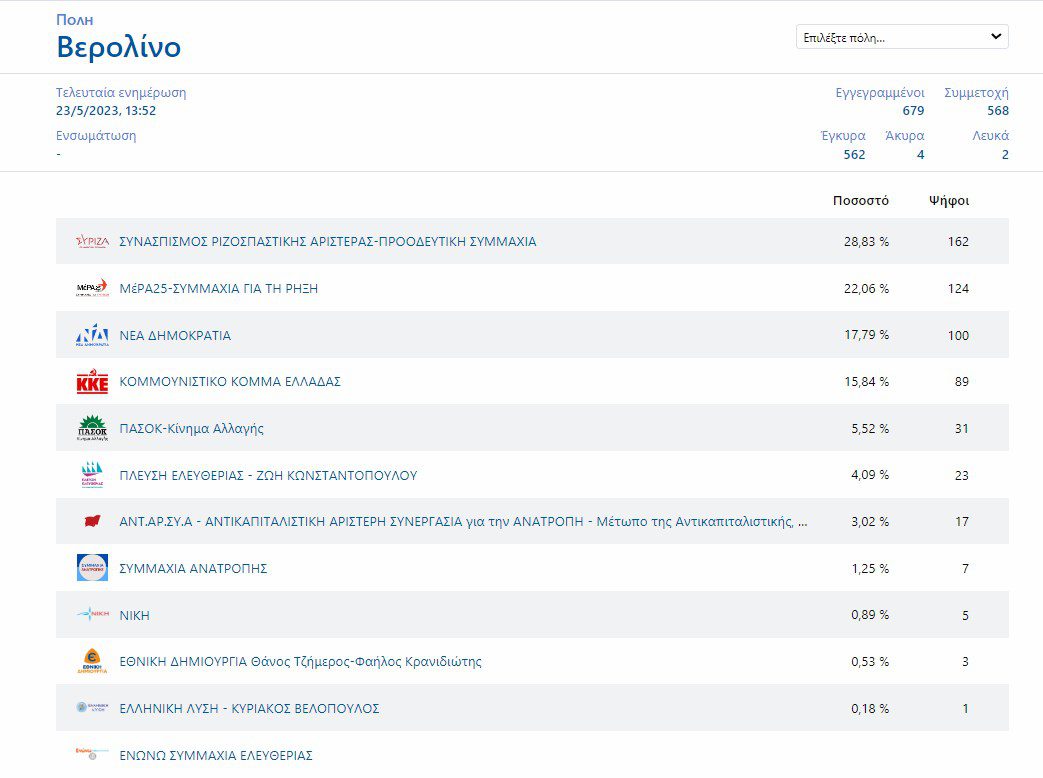This screenshot has height=778, width=1043.
Task: Click the 'Ποσοστό' column header
Action: pos(861,201)
